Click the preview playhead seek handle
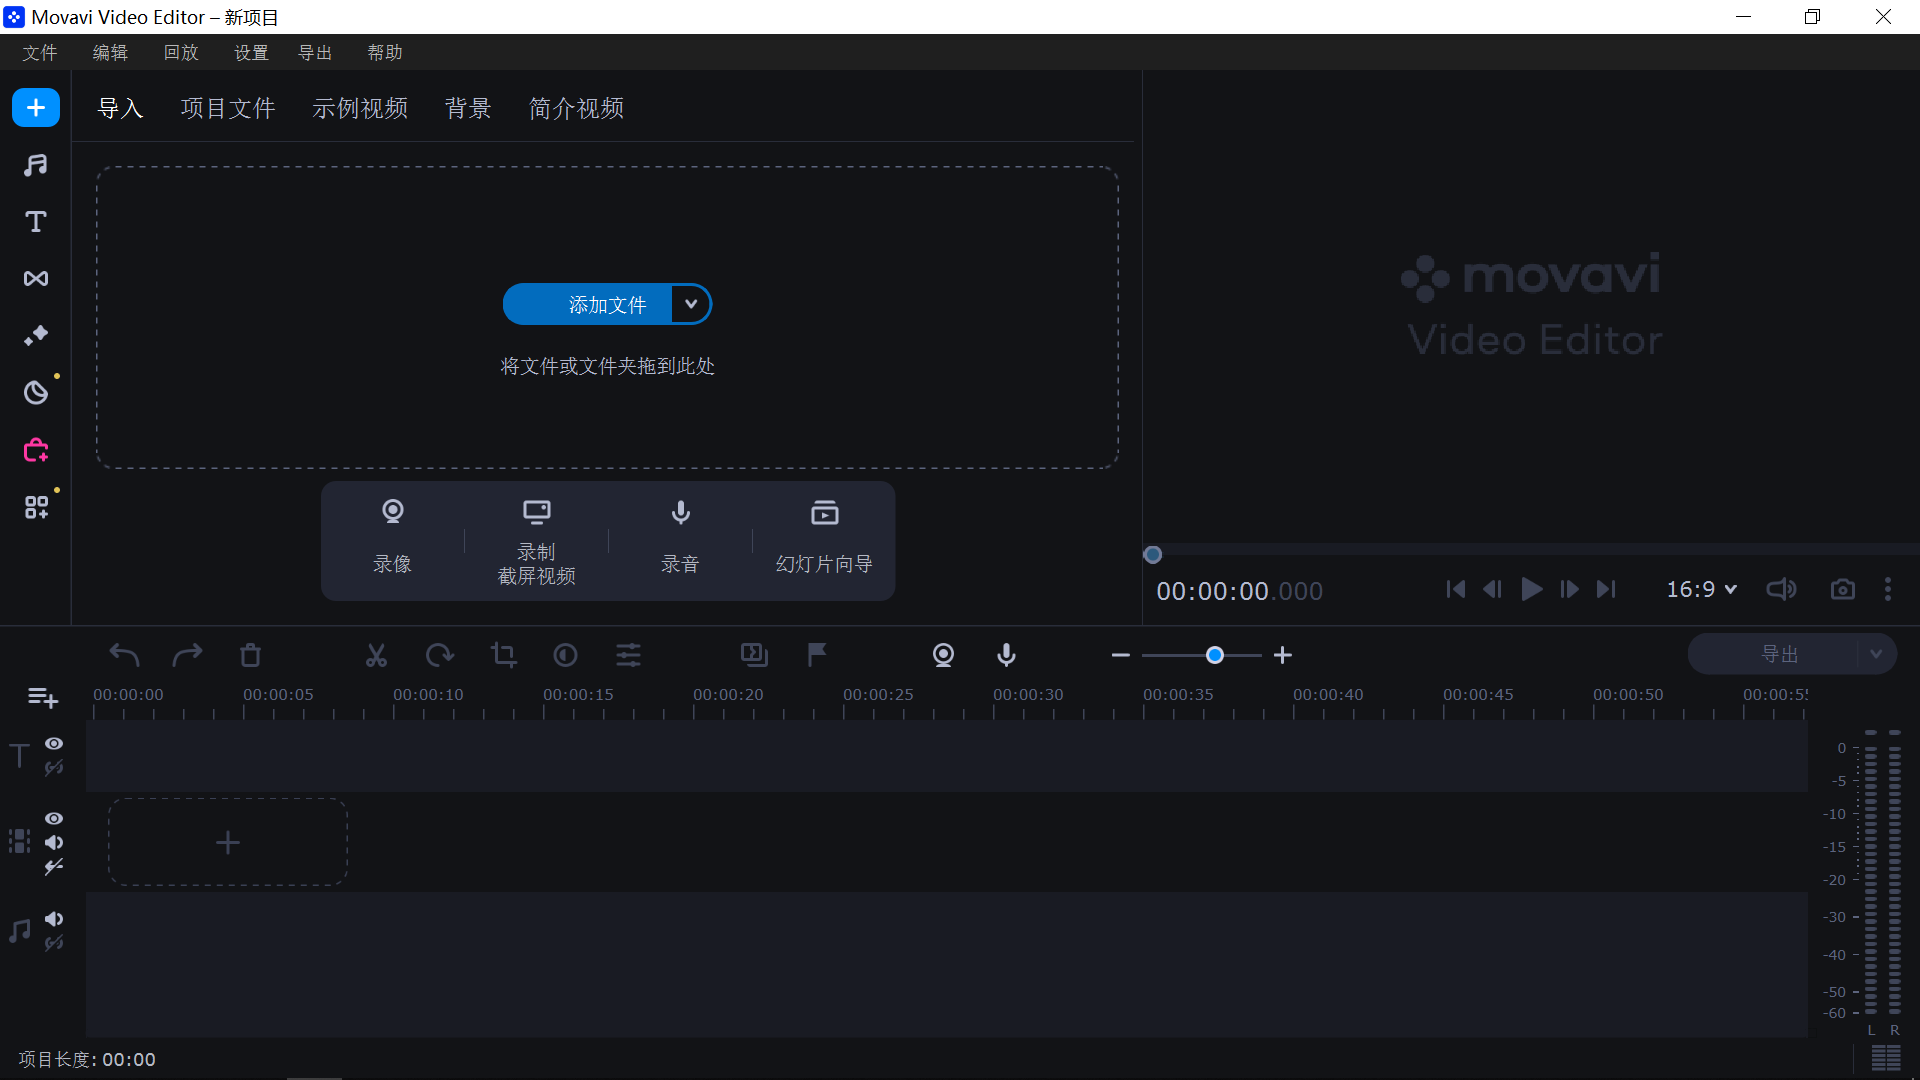 [x=1153, y=555]
